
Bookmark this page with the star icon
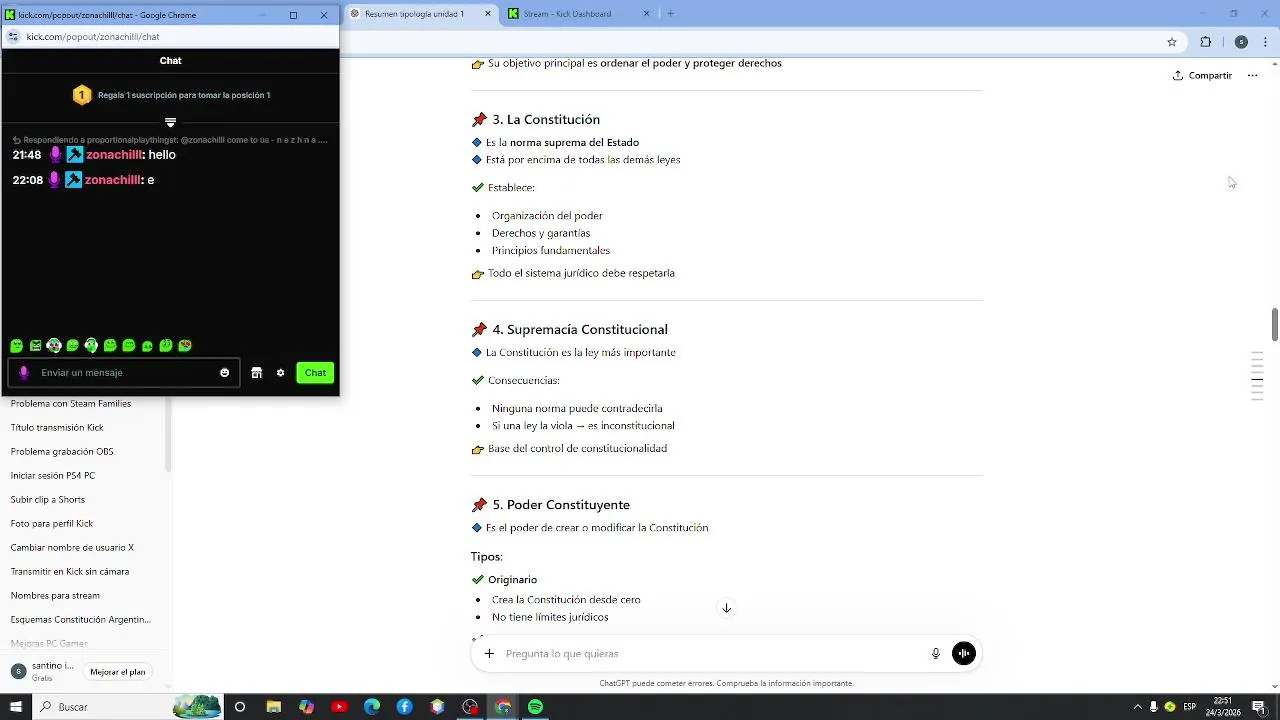1172,42
